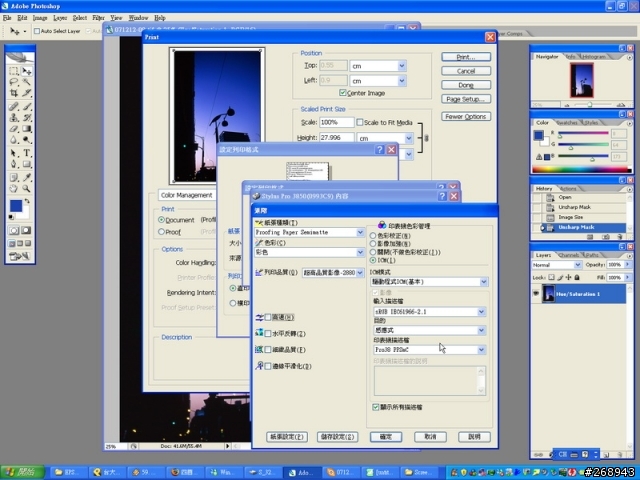The width and height of the screenshot is (640, 480).
Task: Select the Dodge tool
Action: 27,140
